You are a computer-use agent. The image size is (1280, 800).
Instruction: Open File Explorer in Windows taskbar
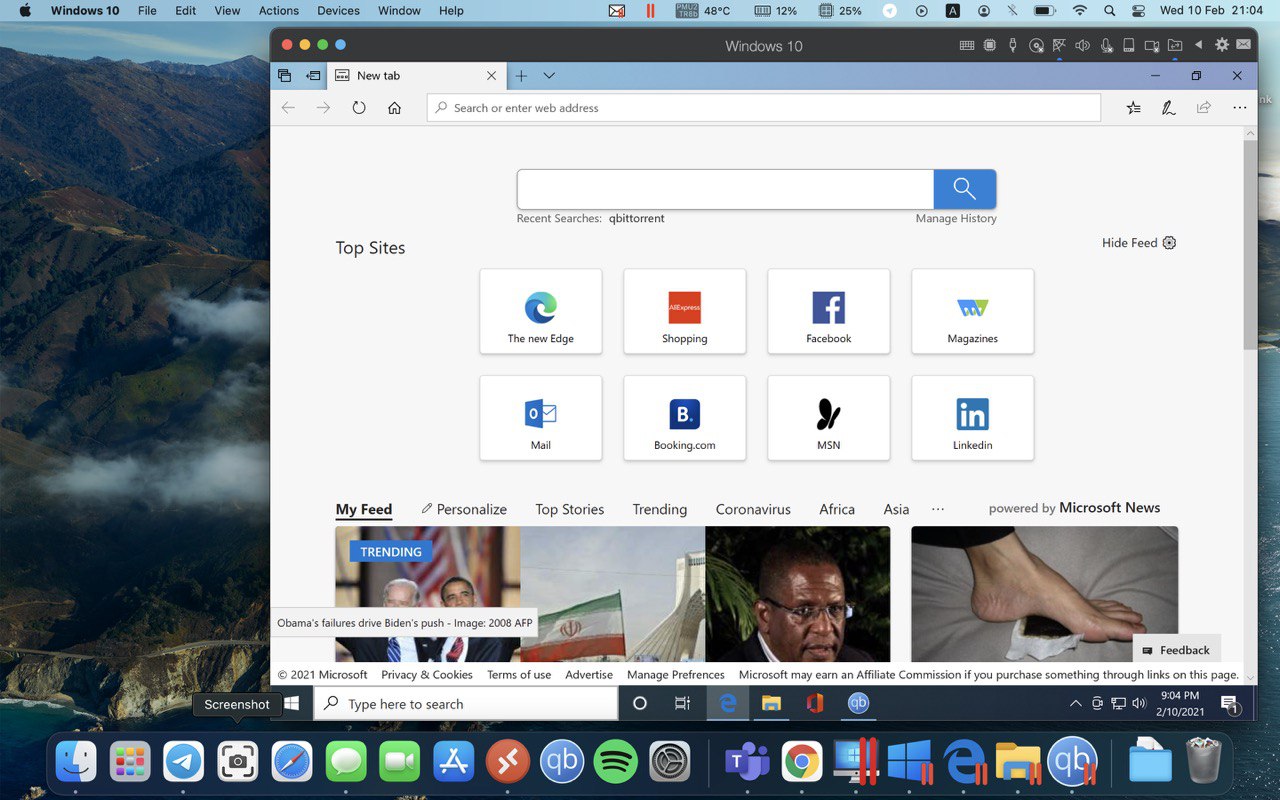point(771,704)
